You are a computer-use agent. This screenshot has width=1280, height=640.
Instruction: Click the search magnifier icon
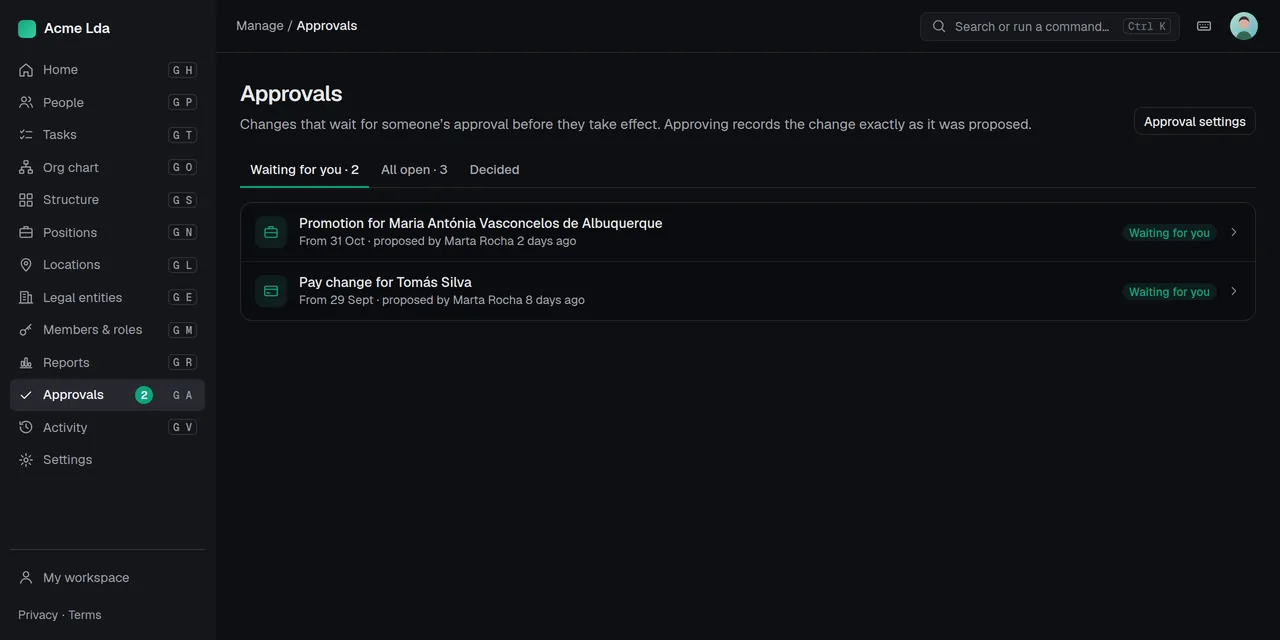(x=939, y=27)
